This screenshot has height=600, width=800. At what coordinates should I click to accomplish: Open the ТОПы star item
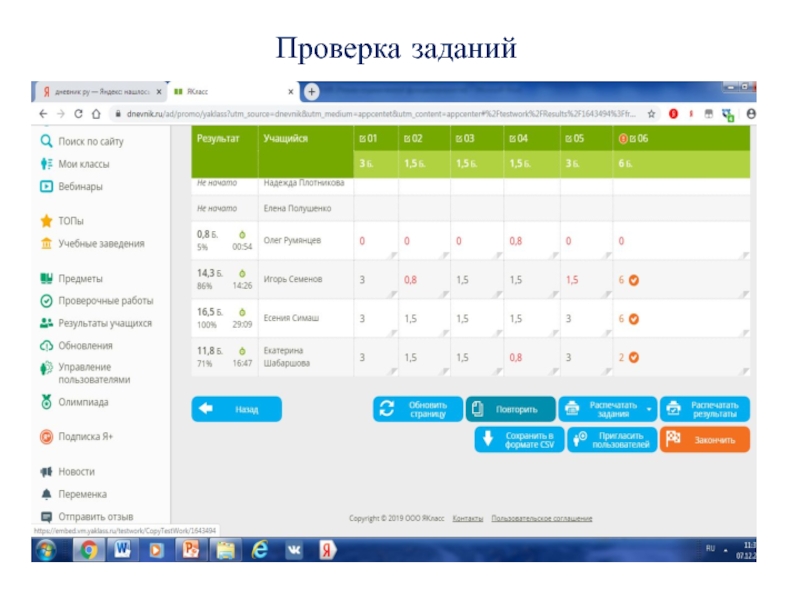pyautogui.click(x=46, y=221)
